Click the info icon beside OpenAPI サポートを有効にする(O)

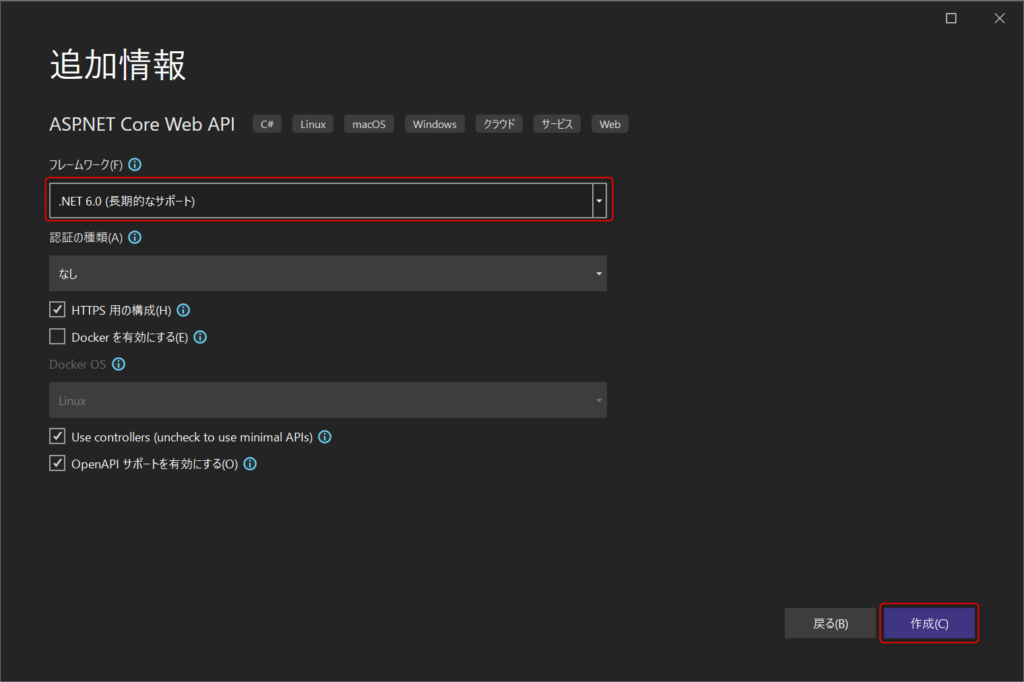point(250,464)
